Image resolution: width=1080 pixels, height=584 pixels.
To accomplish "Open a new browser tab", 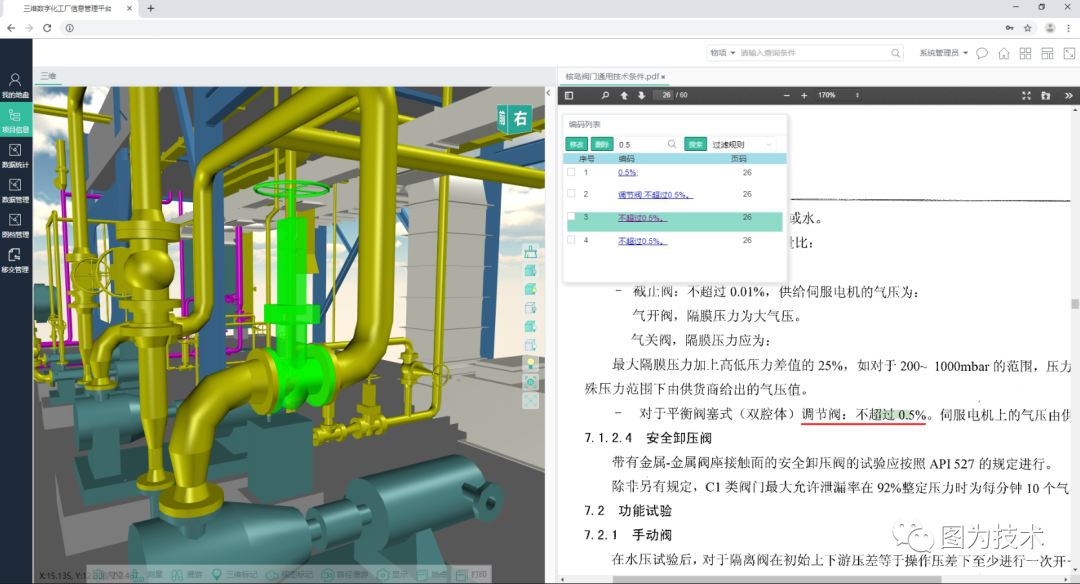I will click(151, 8).
